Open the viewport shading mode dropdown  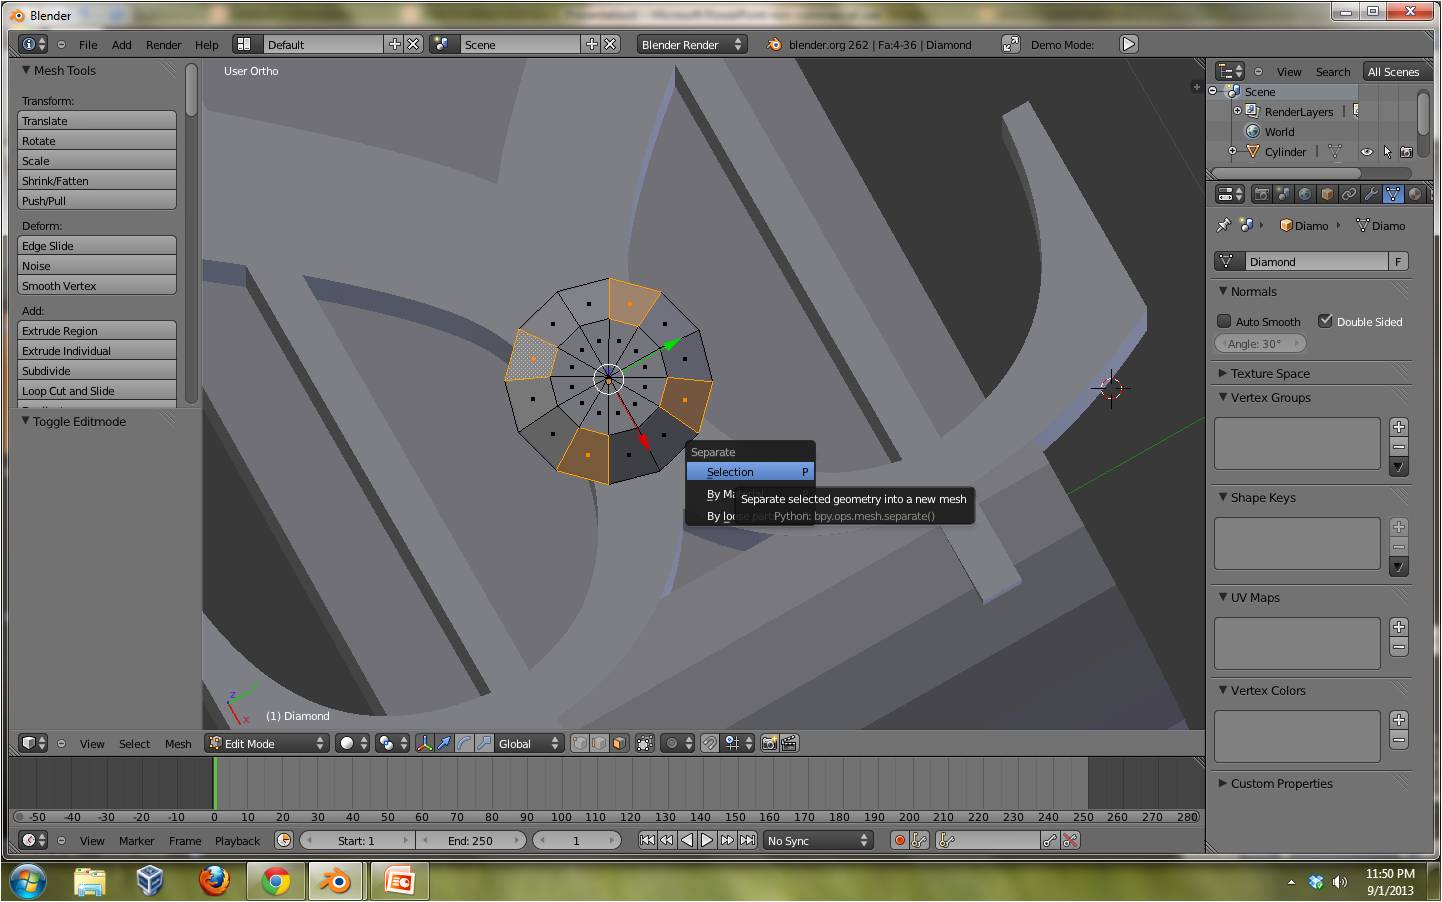point(353,743)
